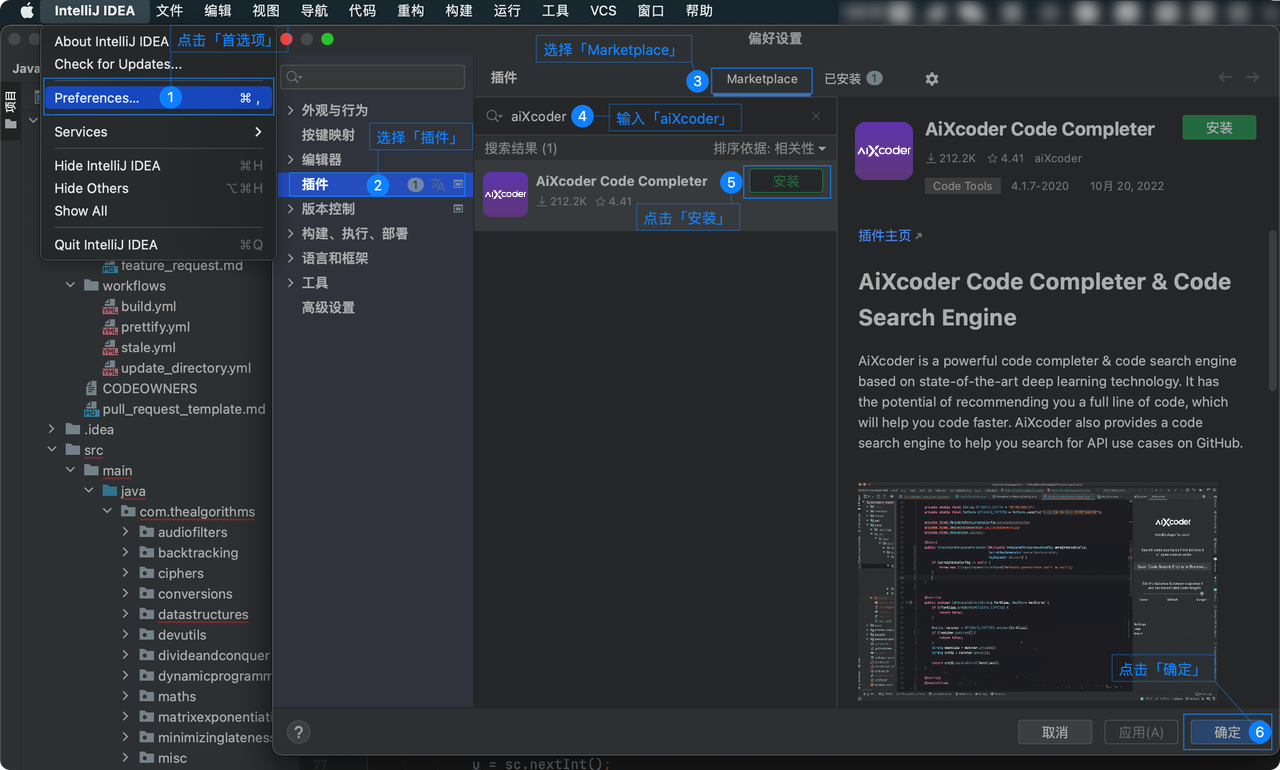Click the star rating icon beside 4.41
The width and height of the screenshot is (1280, 770).
pyautogui.click(x=993, y=157)
